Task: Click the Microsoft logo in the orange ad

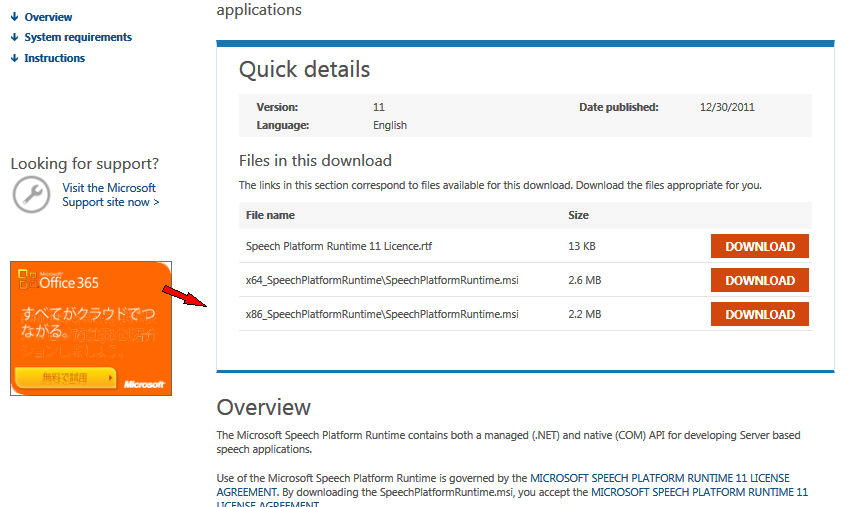Action: point(144,383)
